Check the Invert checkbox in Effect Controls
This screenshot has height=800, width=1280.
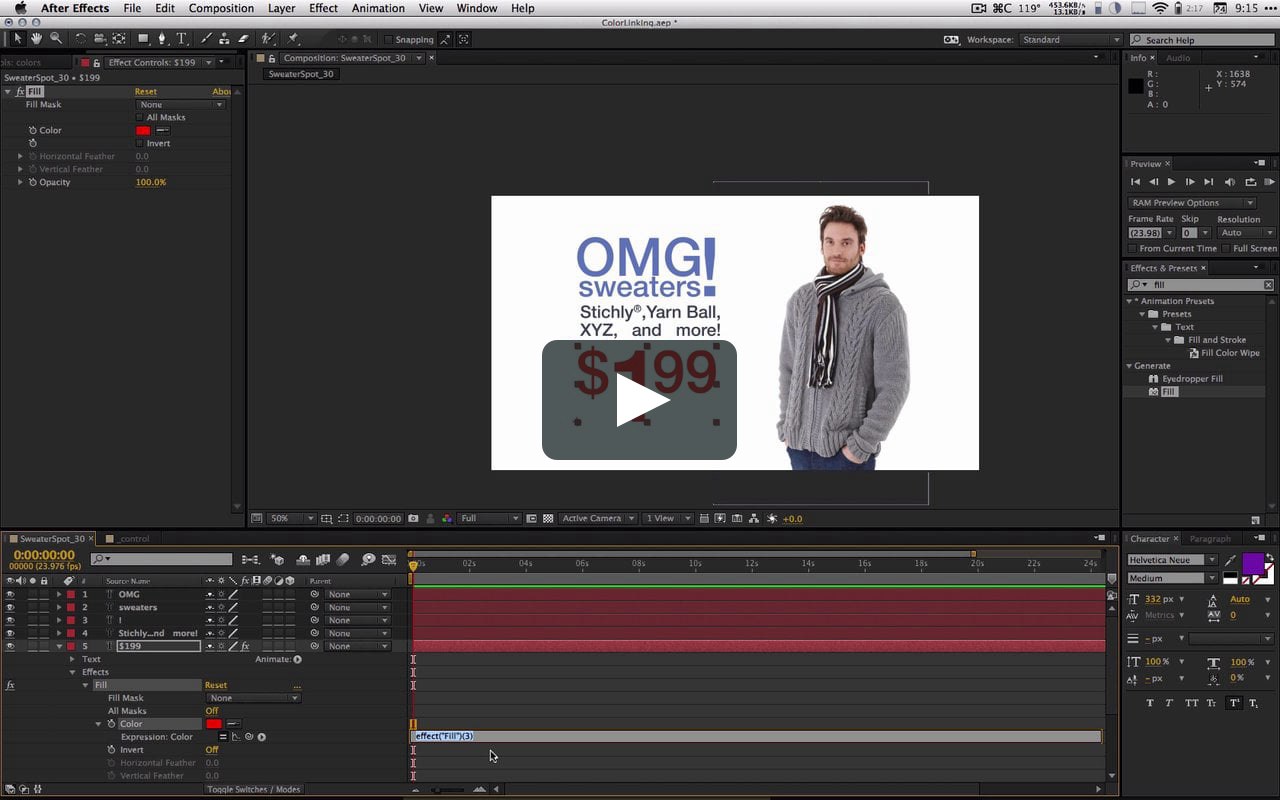coord(139,143)
